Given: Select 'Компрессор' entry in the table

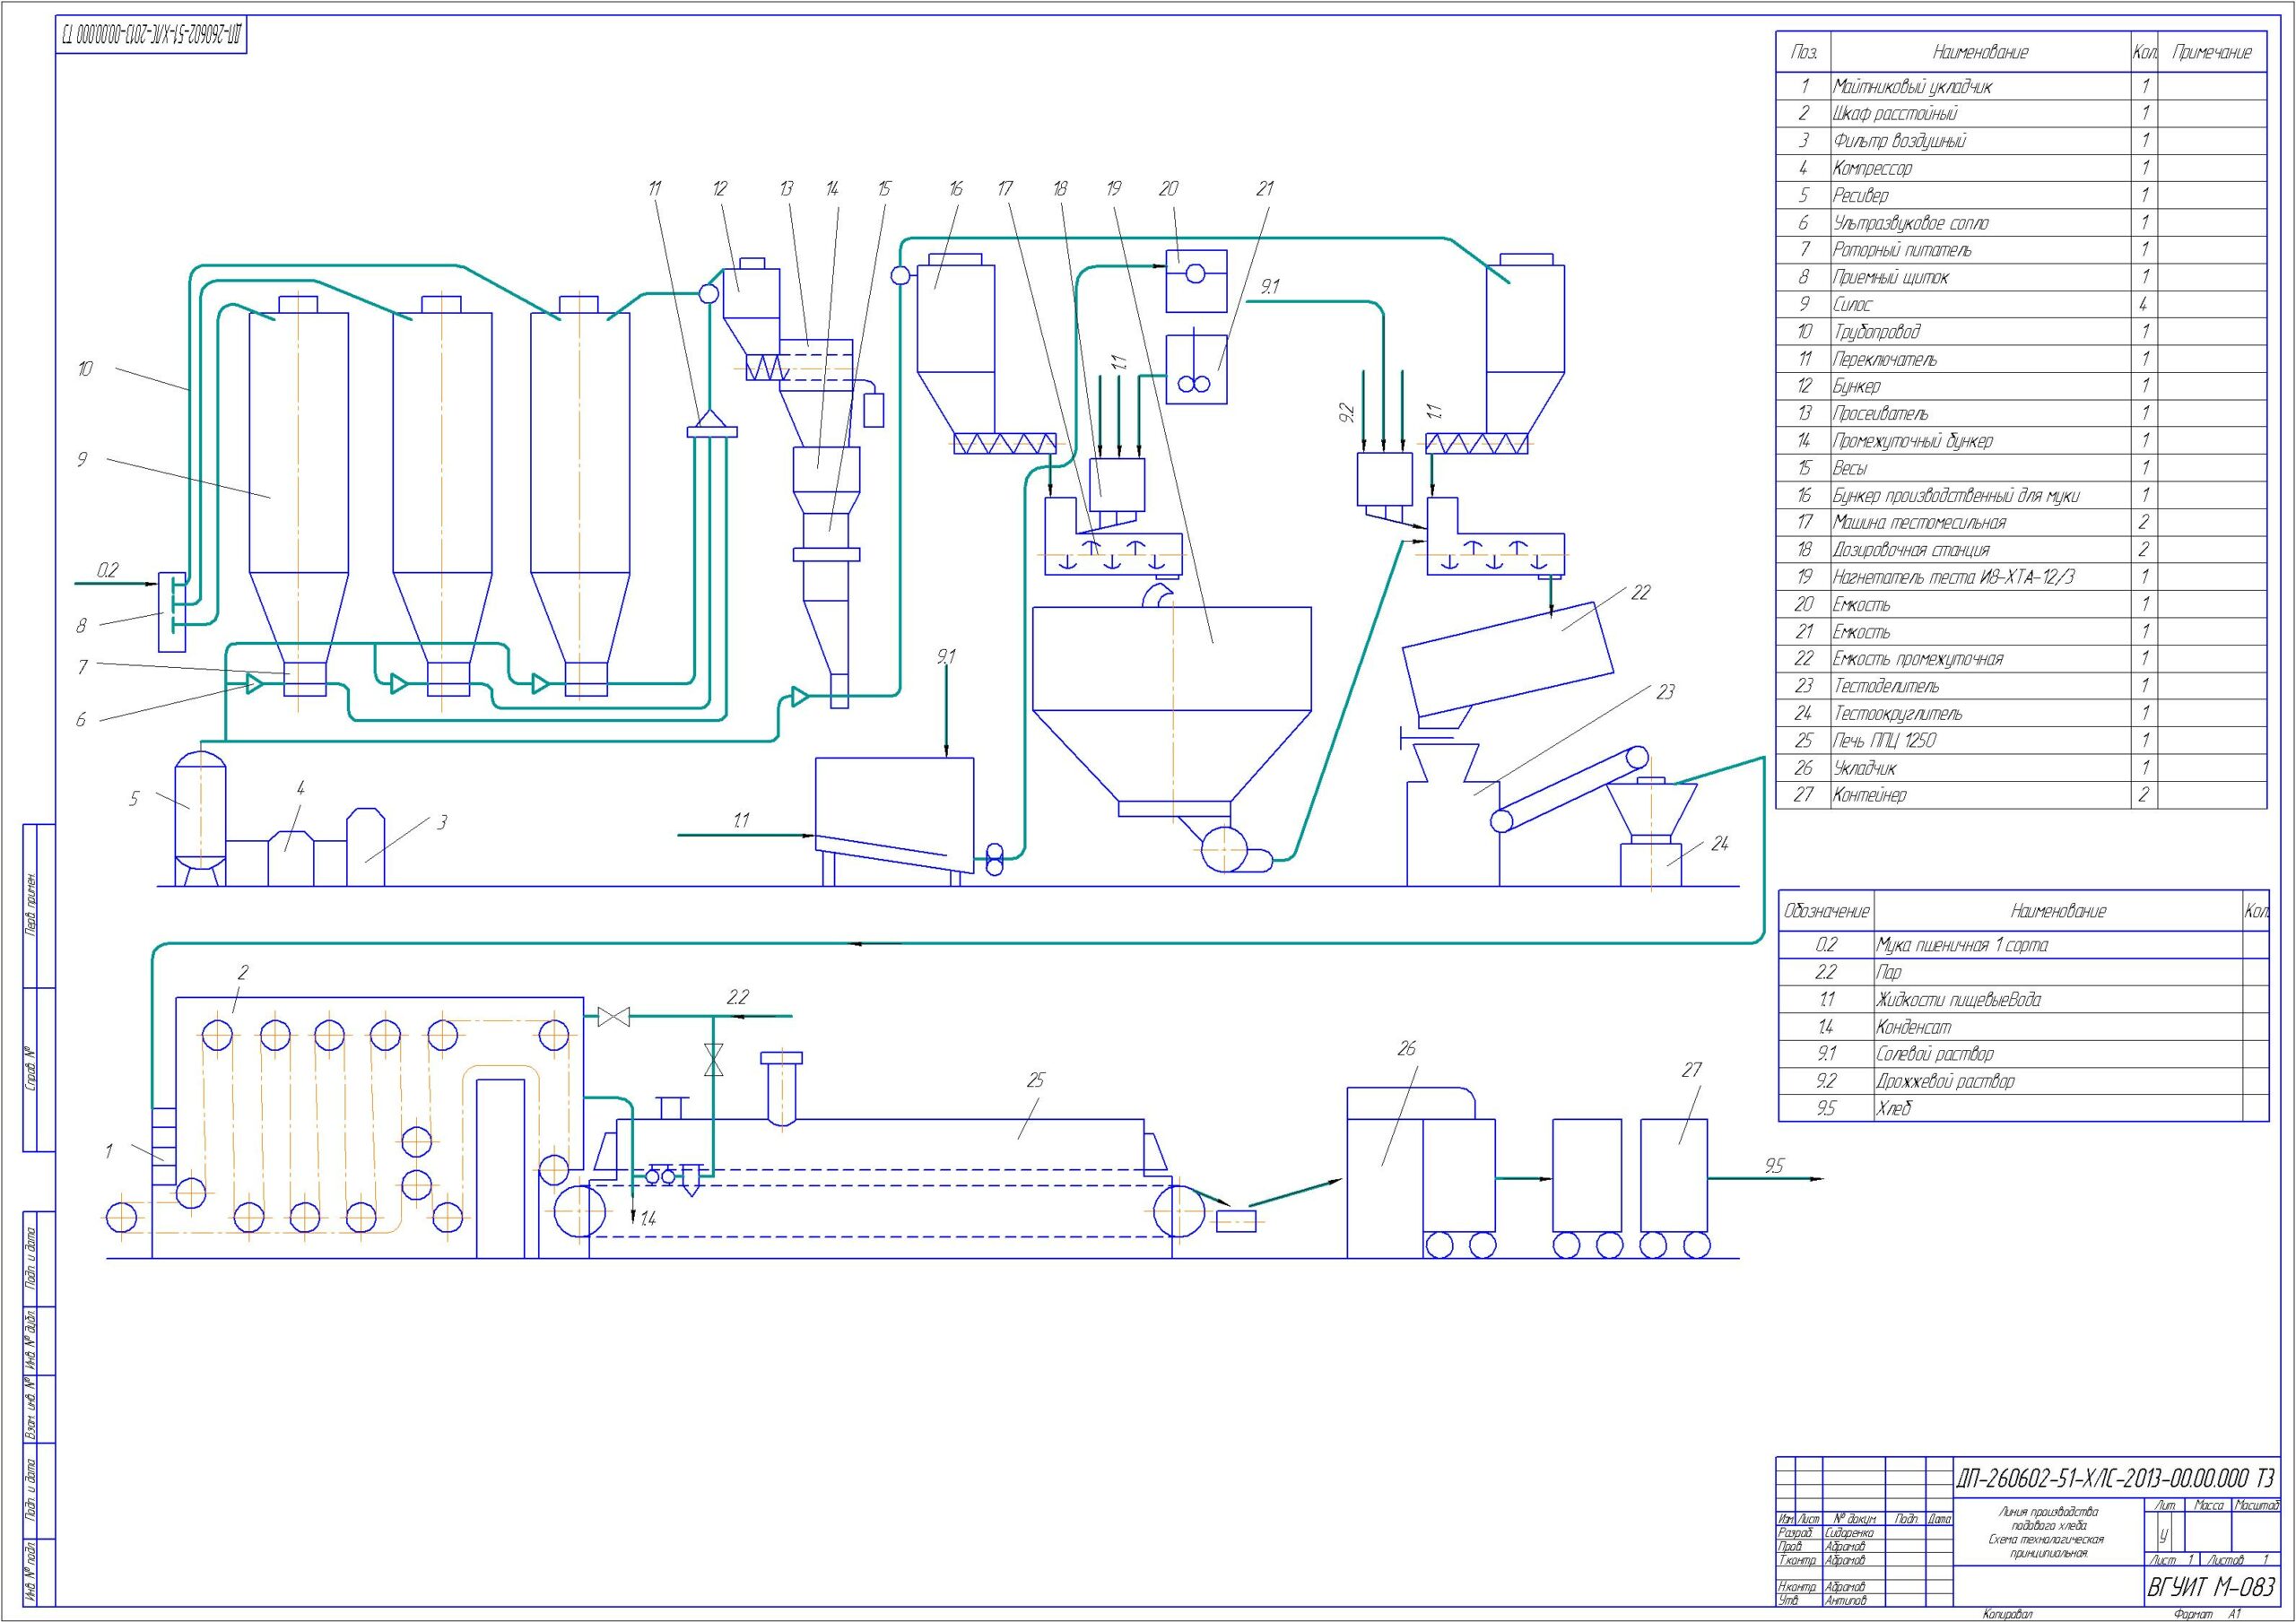Looking at the screenshot, I should click(1871, 168).
